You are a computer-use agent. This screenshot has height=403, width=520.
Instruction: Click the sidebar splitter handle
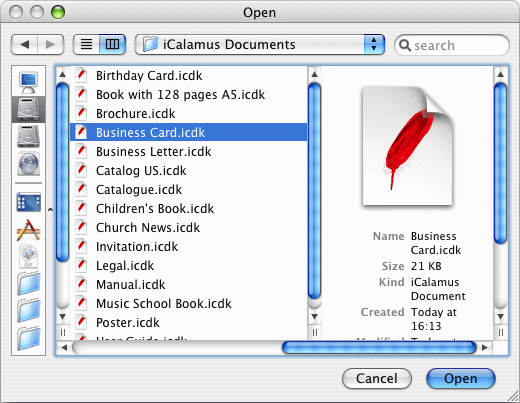[50, 210]
